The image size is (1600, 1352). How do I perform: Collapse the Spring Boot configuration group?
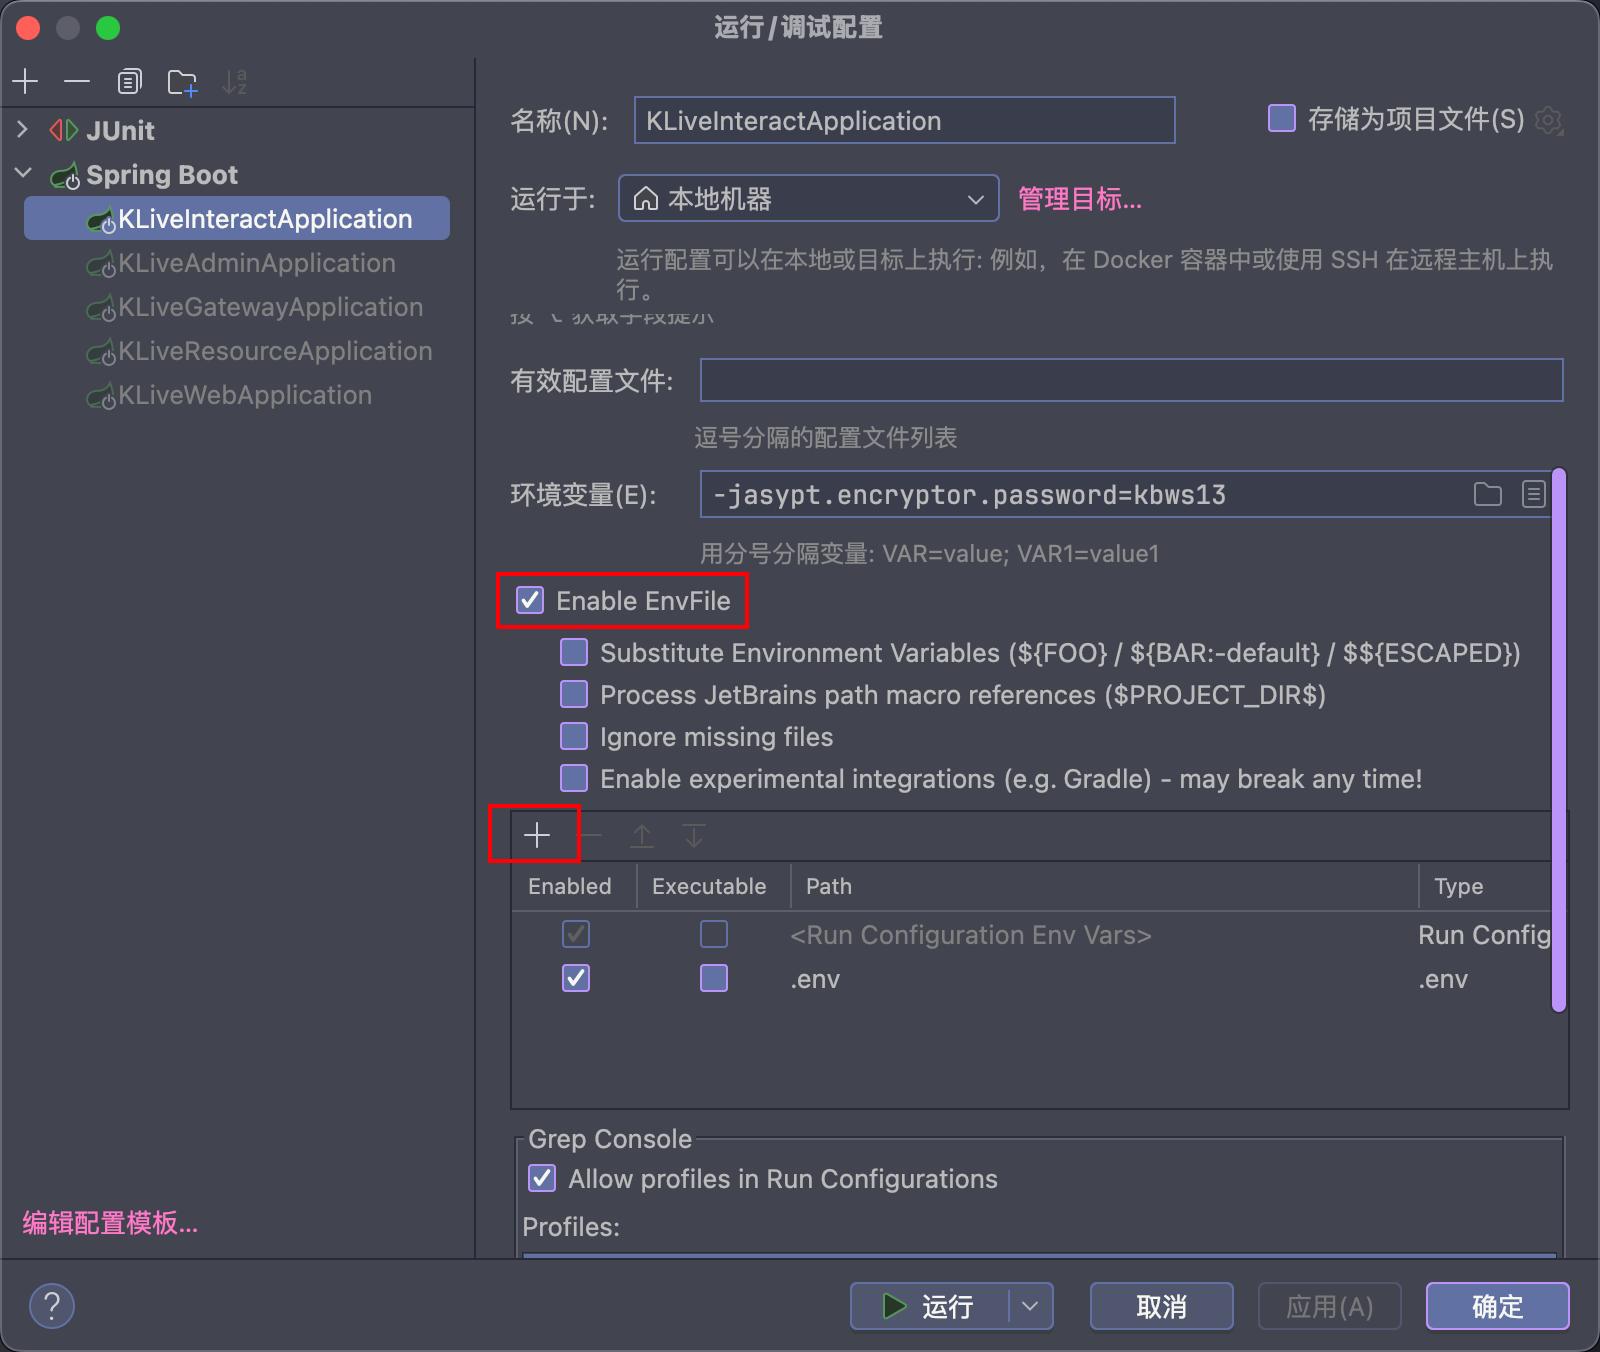click(23, 174)
